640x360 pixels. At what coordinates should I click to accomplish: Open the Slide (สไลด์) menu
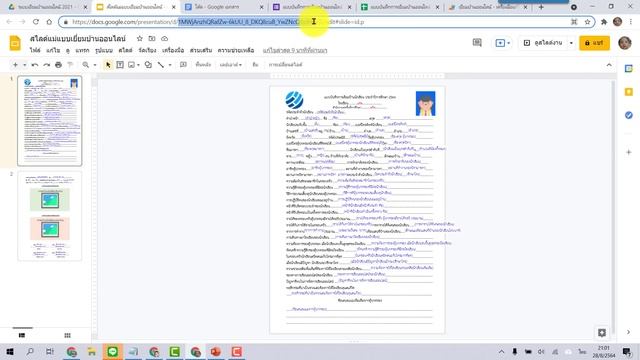pos(126,50)
